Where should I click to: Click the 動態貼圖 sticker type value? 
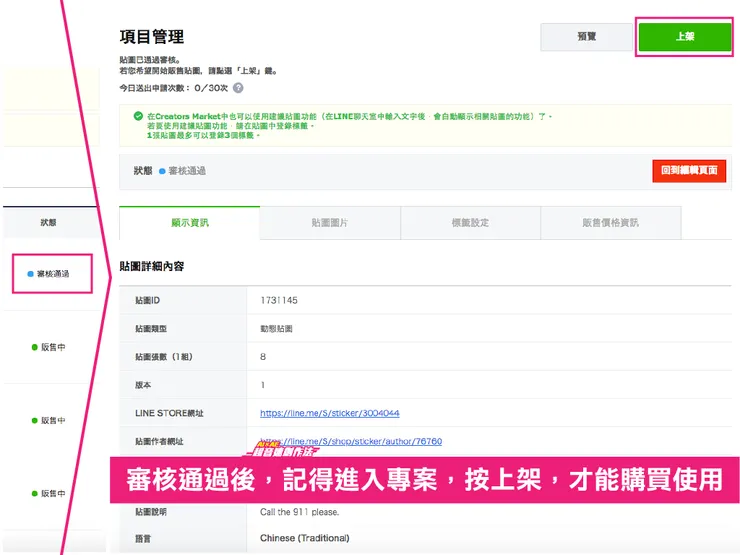(x=276, y=328)
